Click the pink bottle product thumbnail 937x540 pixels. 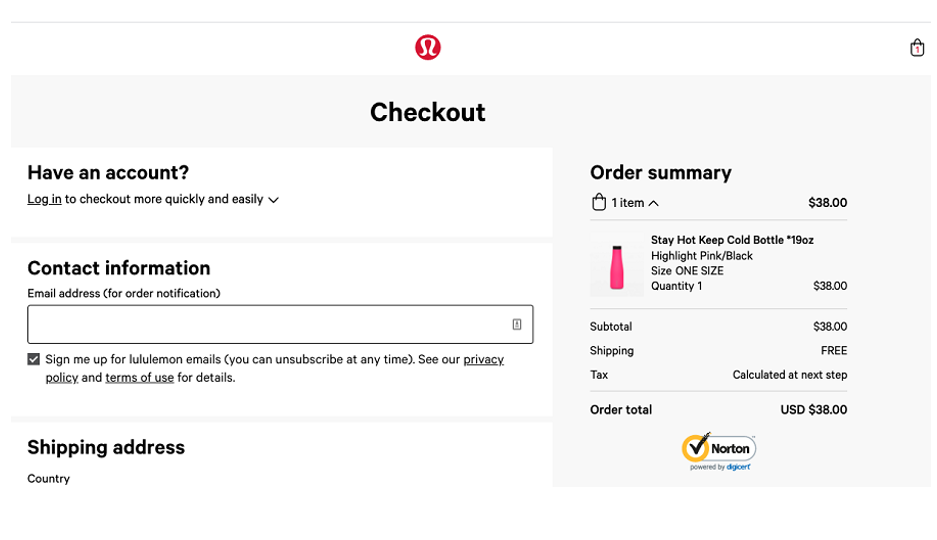617,269
